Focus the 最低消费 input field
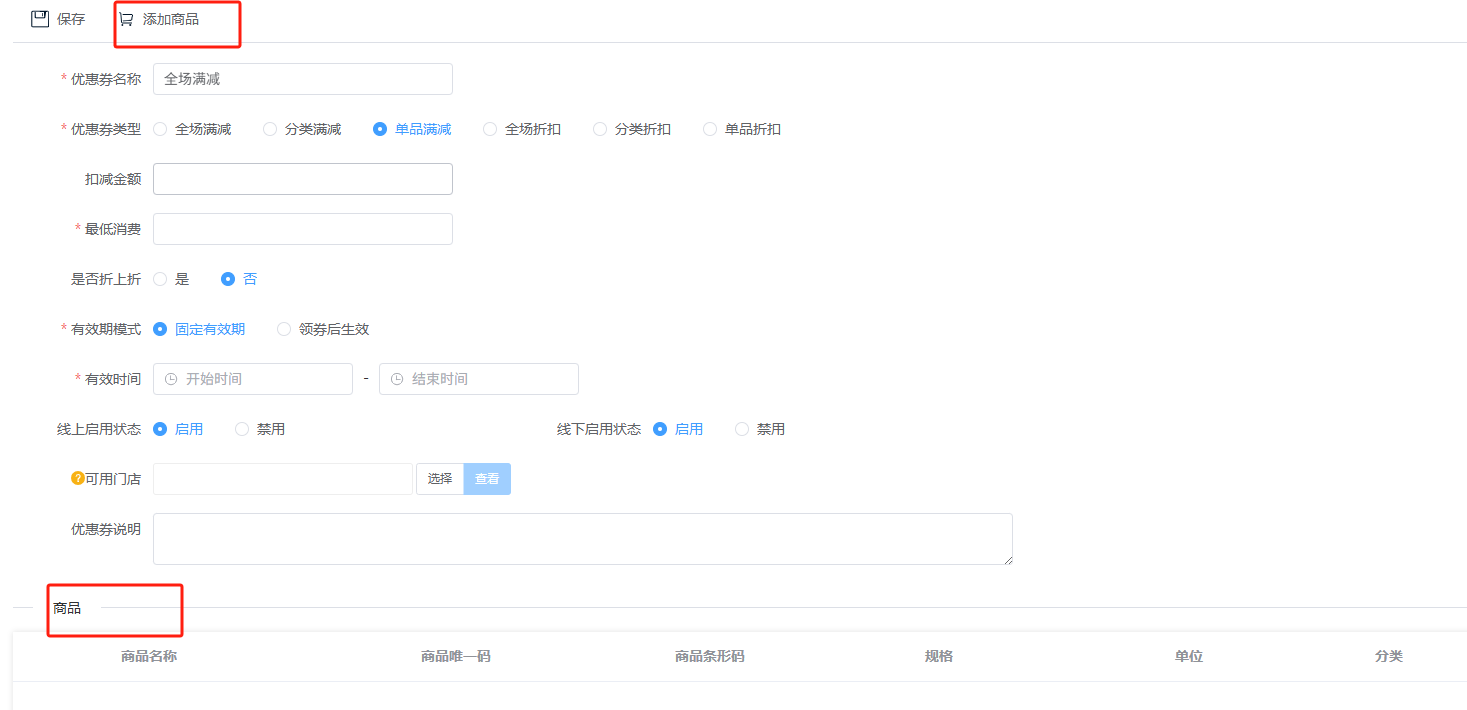The image size is (1467, 710). click(x=302, y=229)
